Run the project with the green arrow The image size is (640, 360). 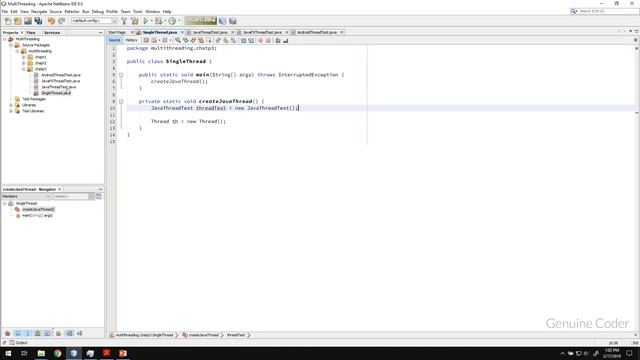coord(146,21)
